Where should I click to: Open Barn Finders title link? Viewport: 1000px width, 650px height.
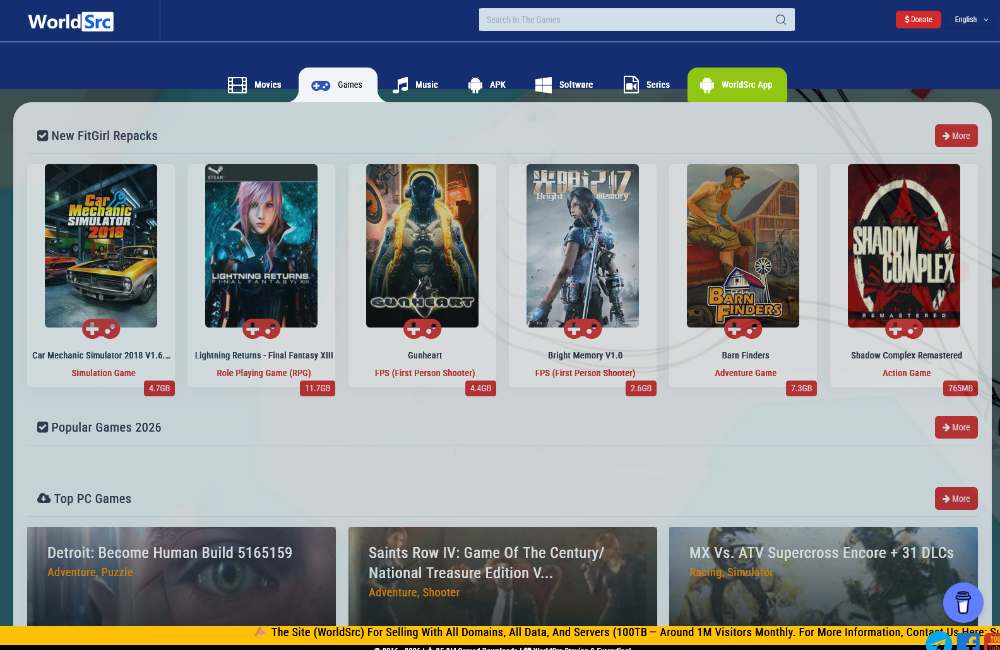point(746,355)
